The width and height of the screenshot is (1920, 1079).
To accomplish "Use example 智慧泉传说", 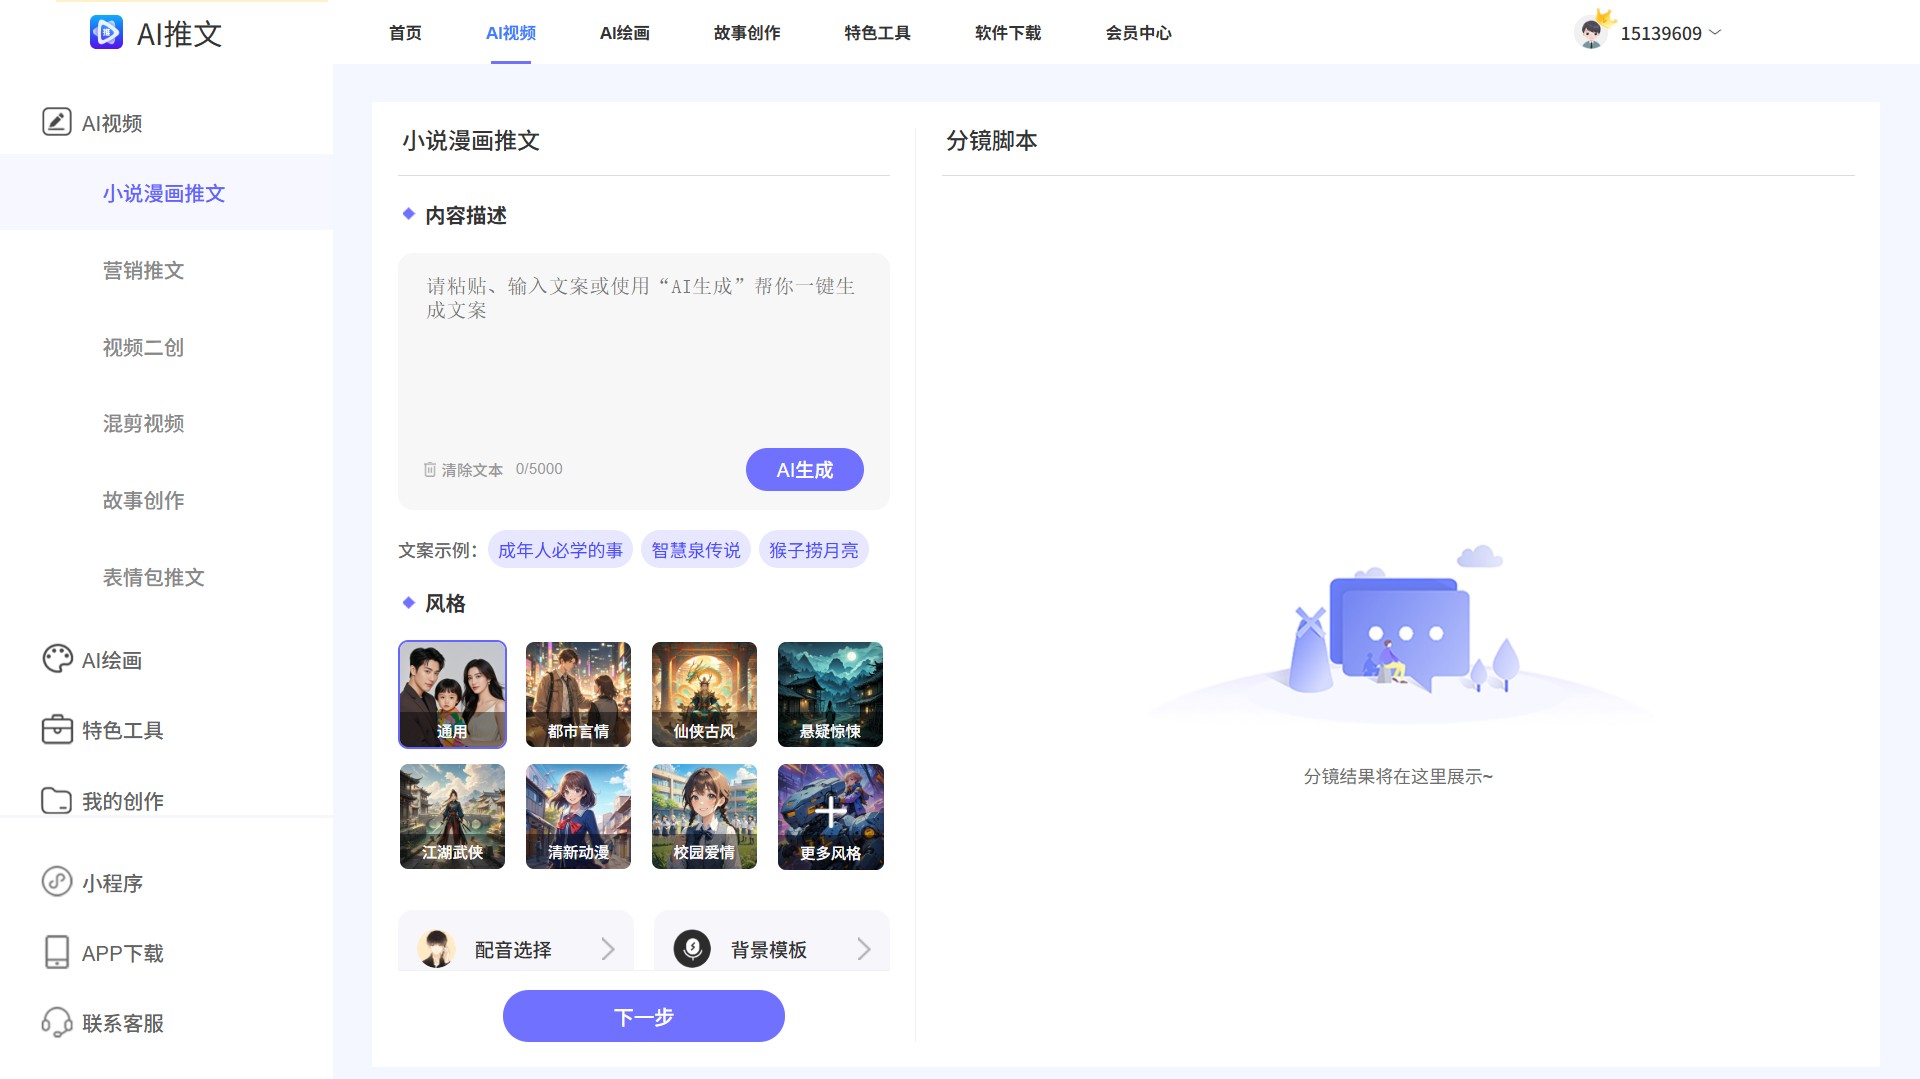I will pos(696,550).
